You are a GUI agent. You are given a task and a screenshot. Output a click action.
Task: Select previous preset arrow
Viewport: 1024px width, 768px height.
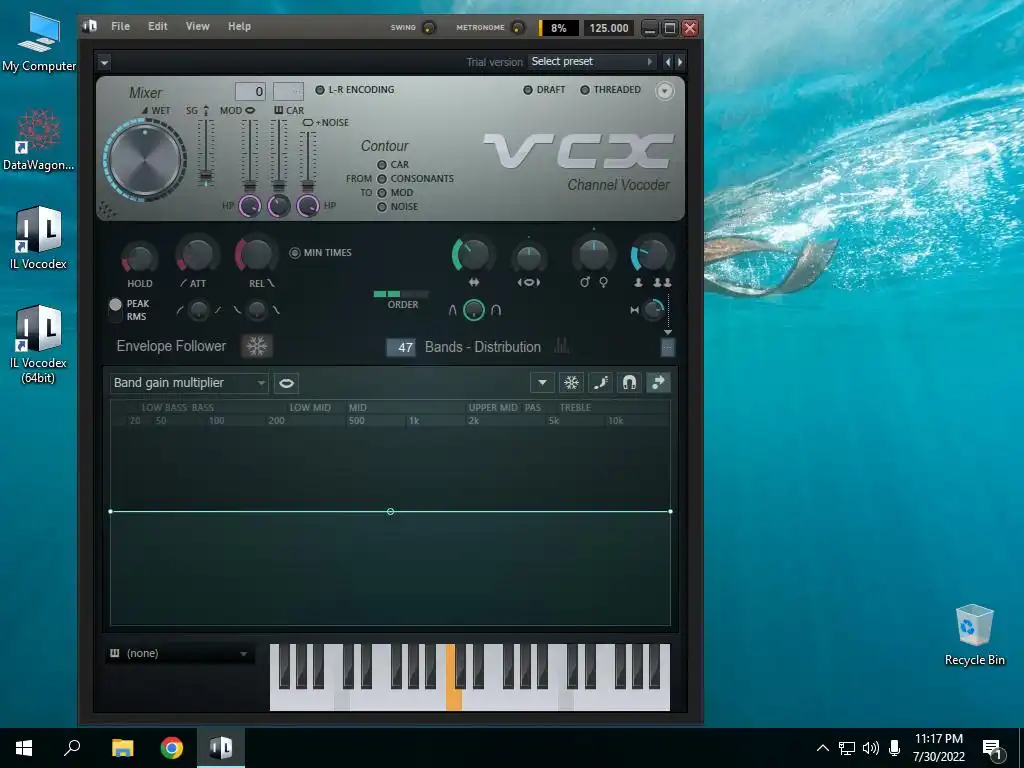667,62
